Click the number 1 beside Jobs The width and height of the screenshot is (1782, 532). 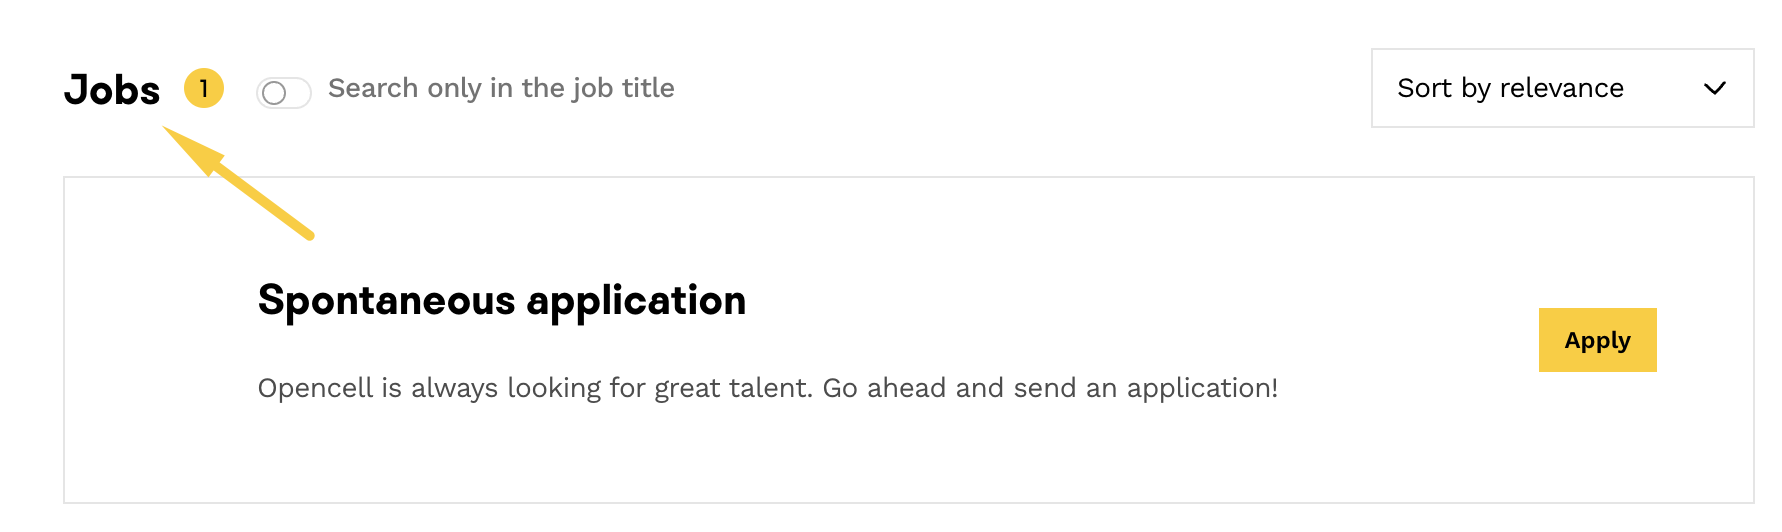(204, 89)
